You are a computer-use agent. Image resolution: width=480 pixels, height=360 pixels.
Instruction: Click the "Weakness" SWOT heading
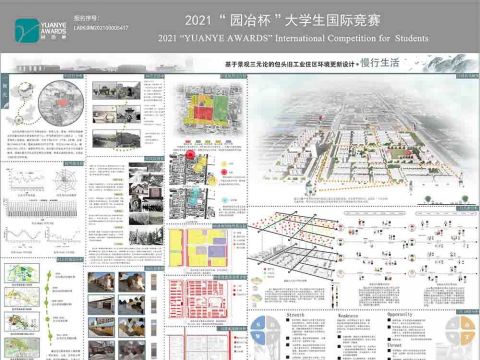(x=348, y=316)
